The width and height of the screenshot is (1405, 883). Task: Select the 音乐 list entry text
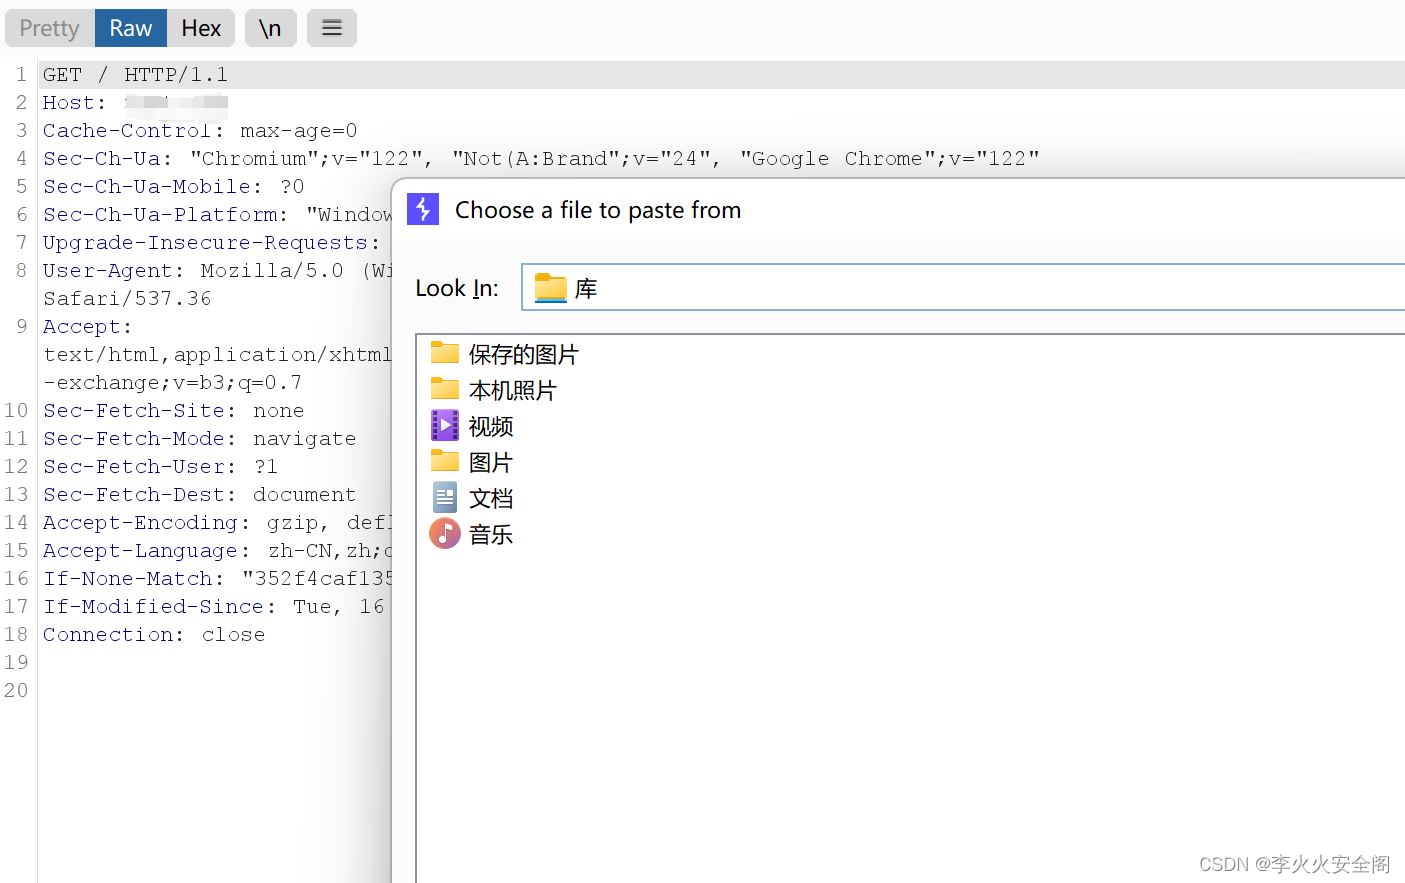point(491,535)
